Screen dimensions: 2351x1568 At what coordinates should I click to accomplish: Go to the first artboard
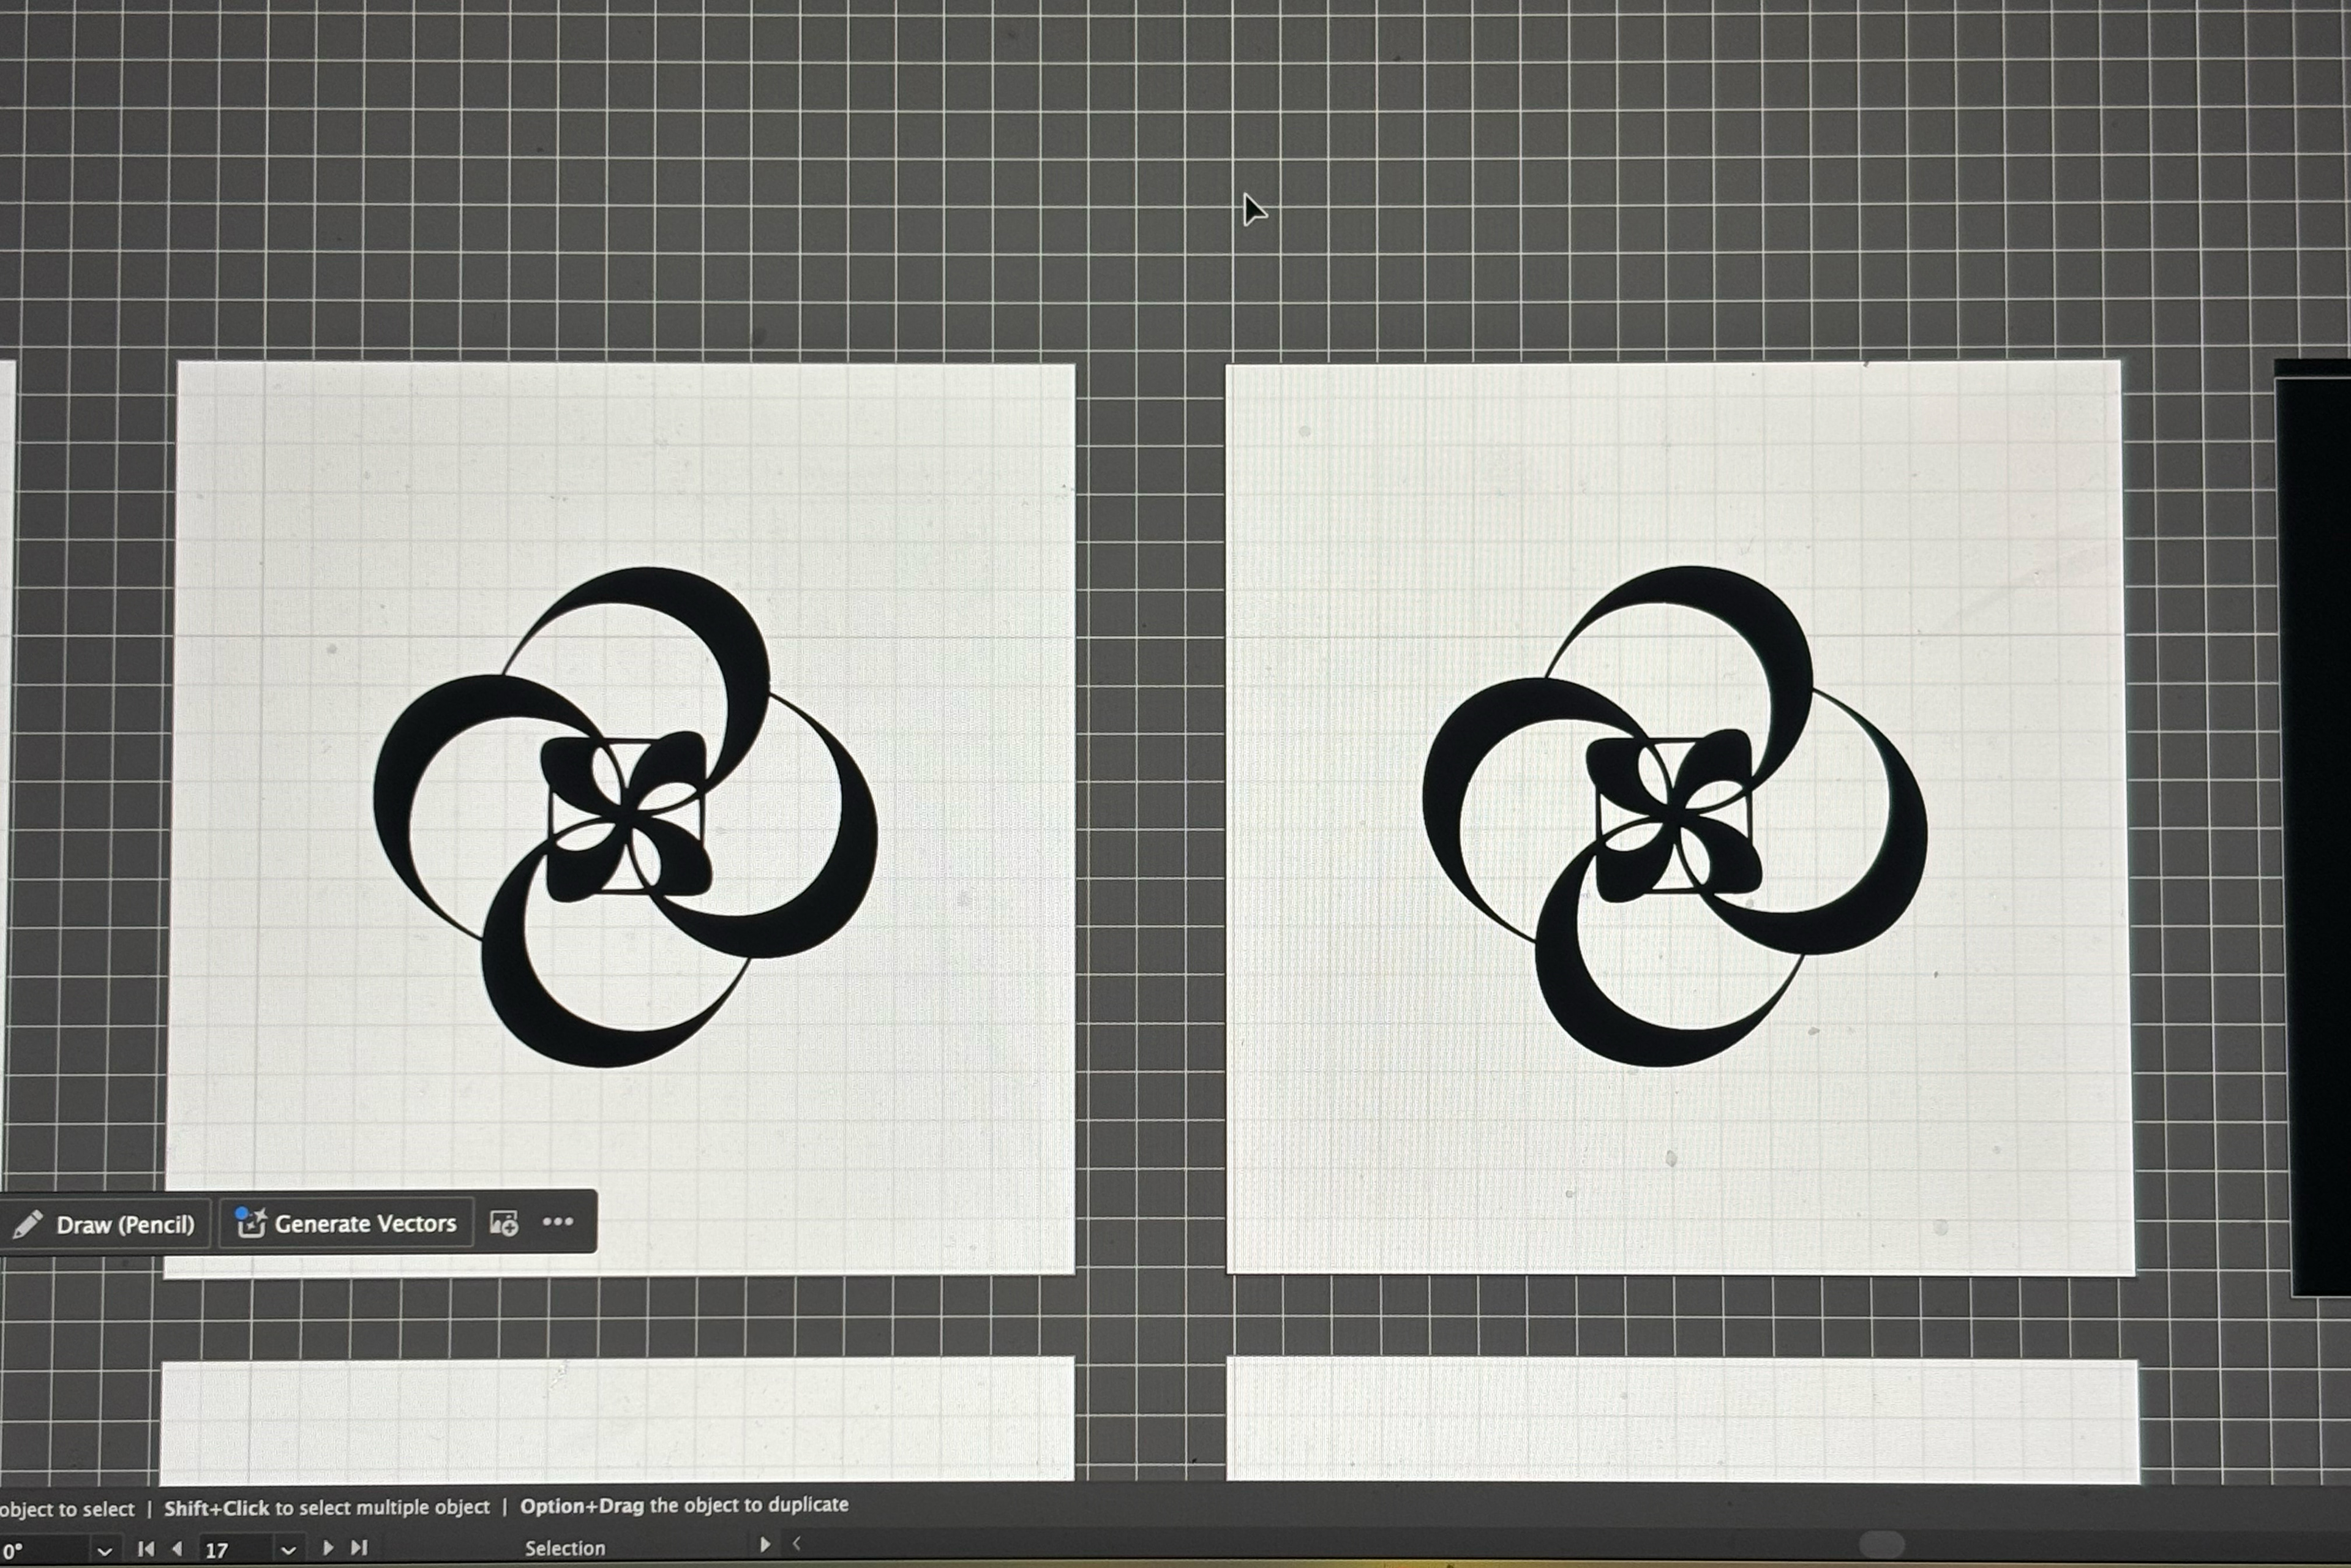[146, 1548]
